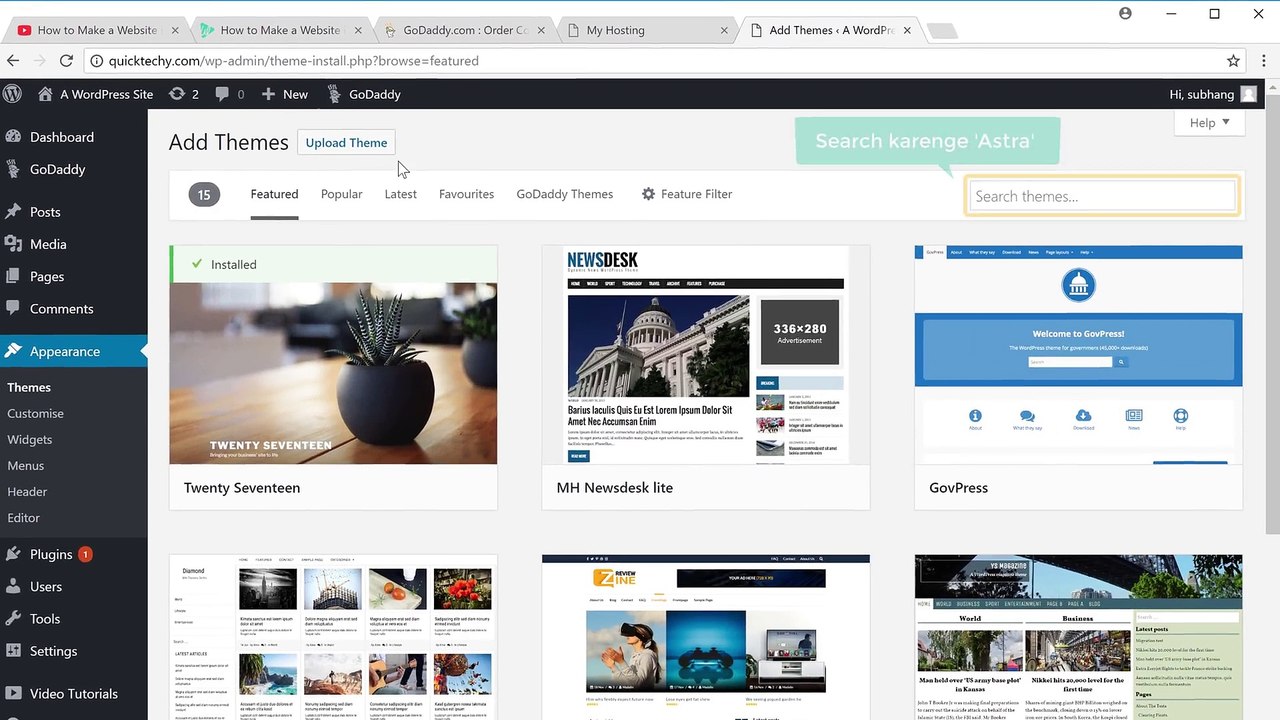Switch to the Popular tab

tap(341, 194)
